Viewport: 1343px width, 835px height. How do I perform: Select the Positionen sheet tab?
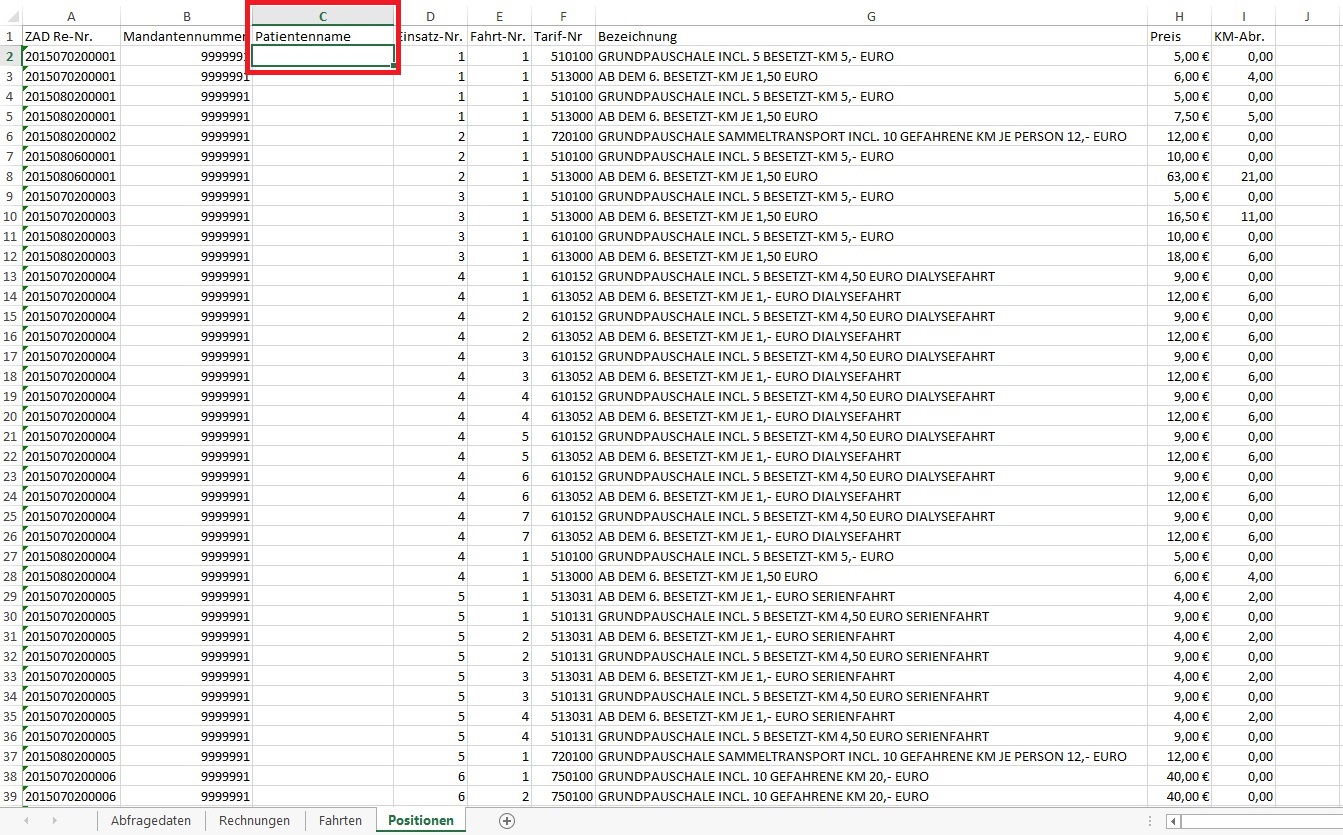coord(420,821)
